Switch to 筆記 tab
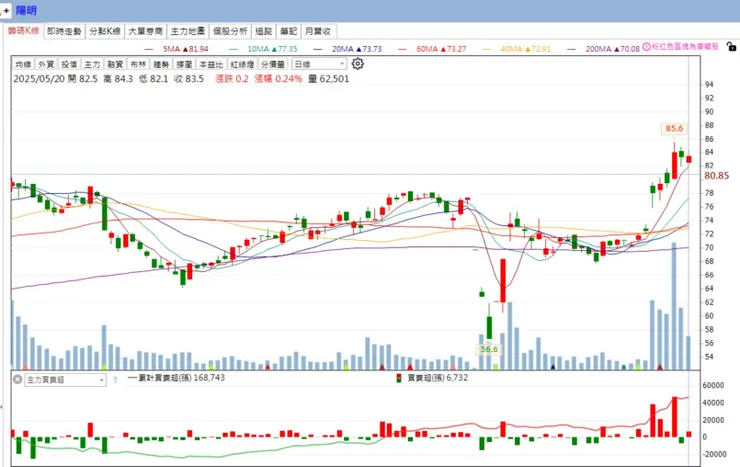Screen dimensions: 740x467 point(288,31)
